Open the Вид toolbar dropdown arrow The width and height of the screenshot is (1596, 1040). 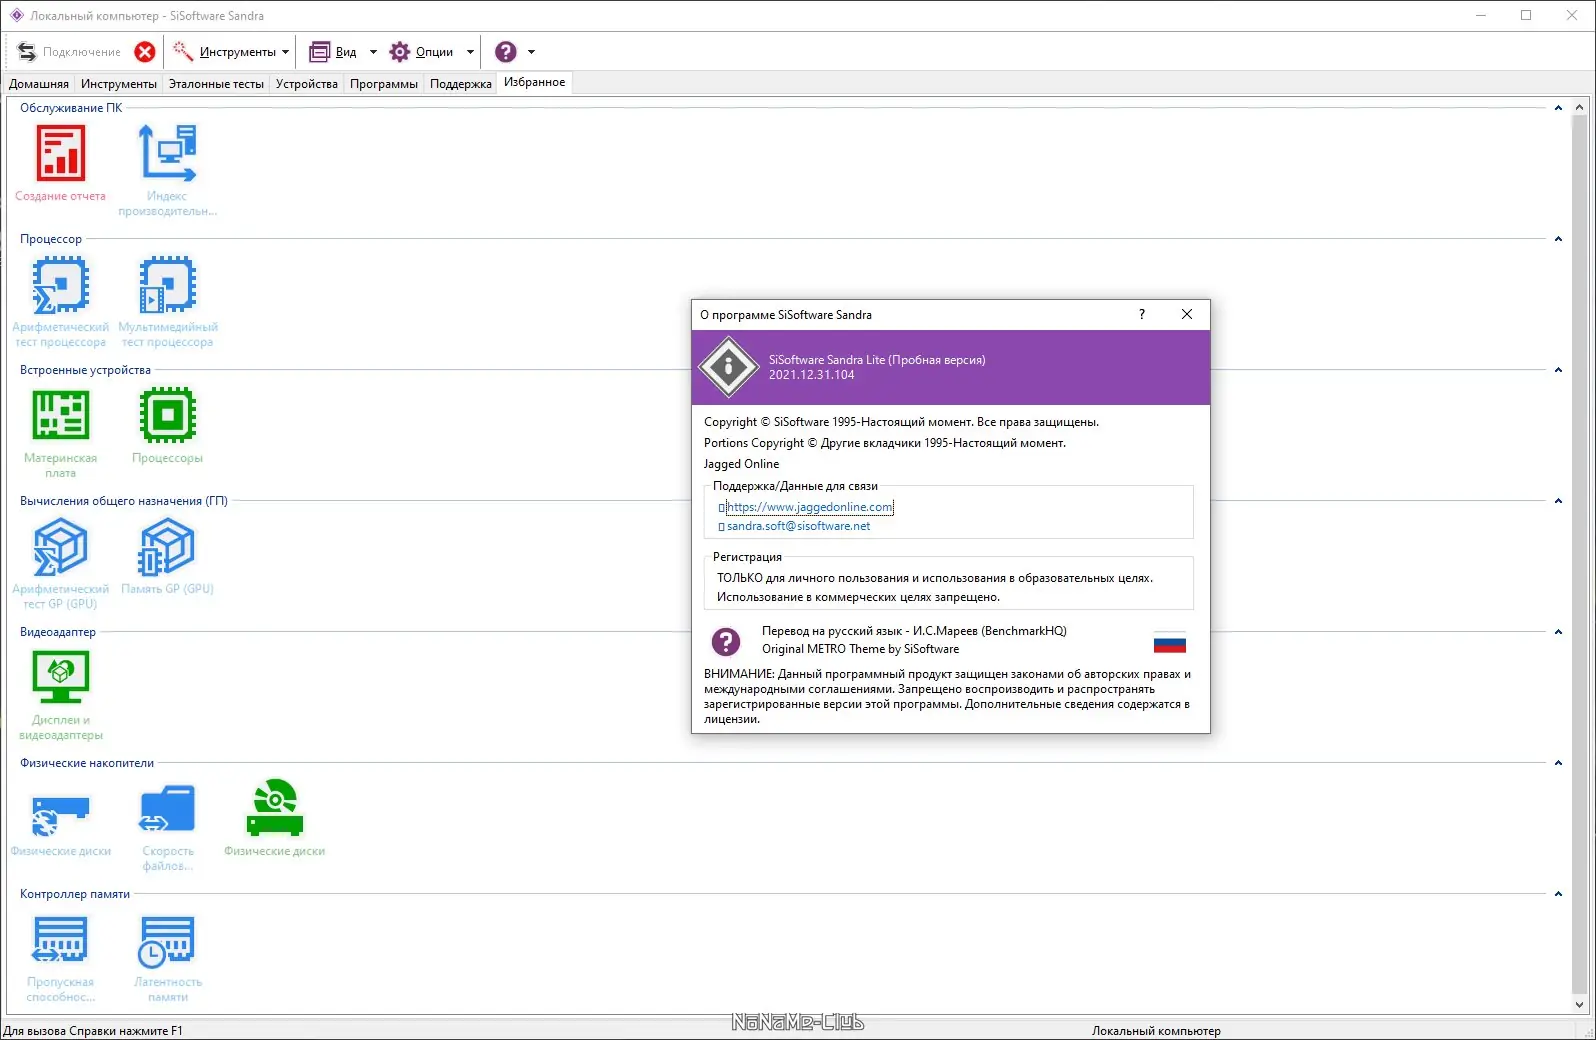tap(373, 52)
